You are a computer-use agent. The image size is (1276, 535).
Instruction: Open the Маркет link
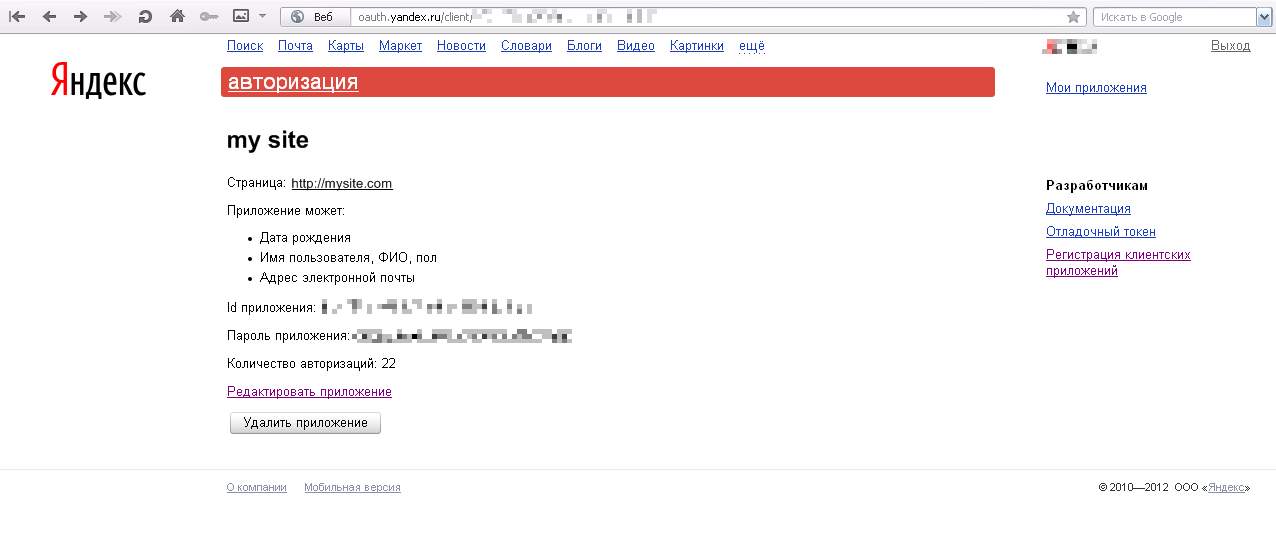(400, 46)
